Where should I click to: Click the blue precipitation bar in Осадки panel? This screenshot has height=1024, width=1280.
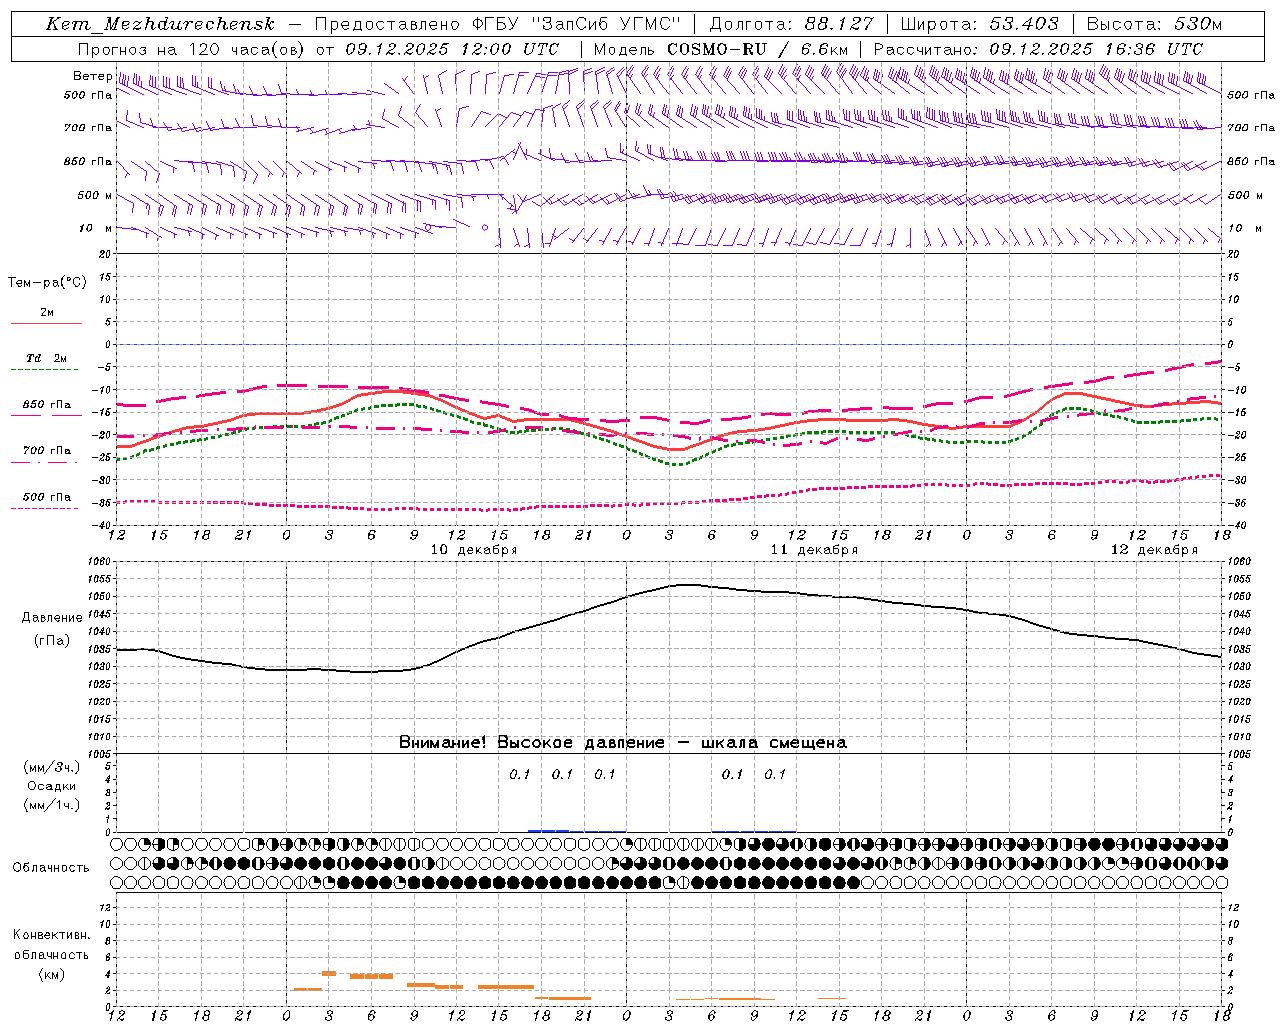tap(549, 830)
